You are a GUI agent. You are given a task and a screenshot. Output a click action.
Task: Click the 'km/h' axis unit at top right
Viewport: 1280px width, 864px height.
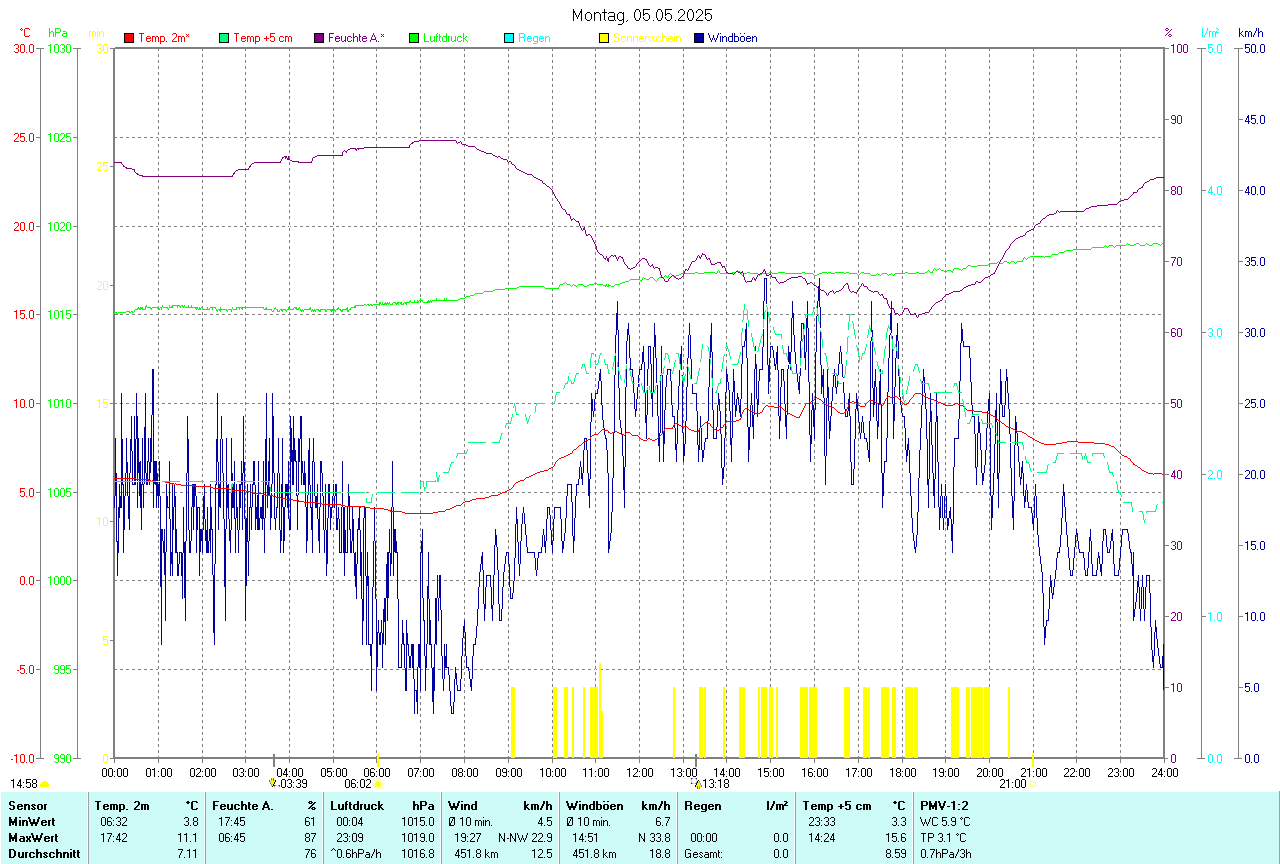pos(1251,33)
